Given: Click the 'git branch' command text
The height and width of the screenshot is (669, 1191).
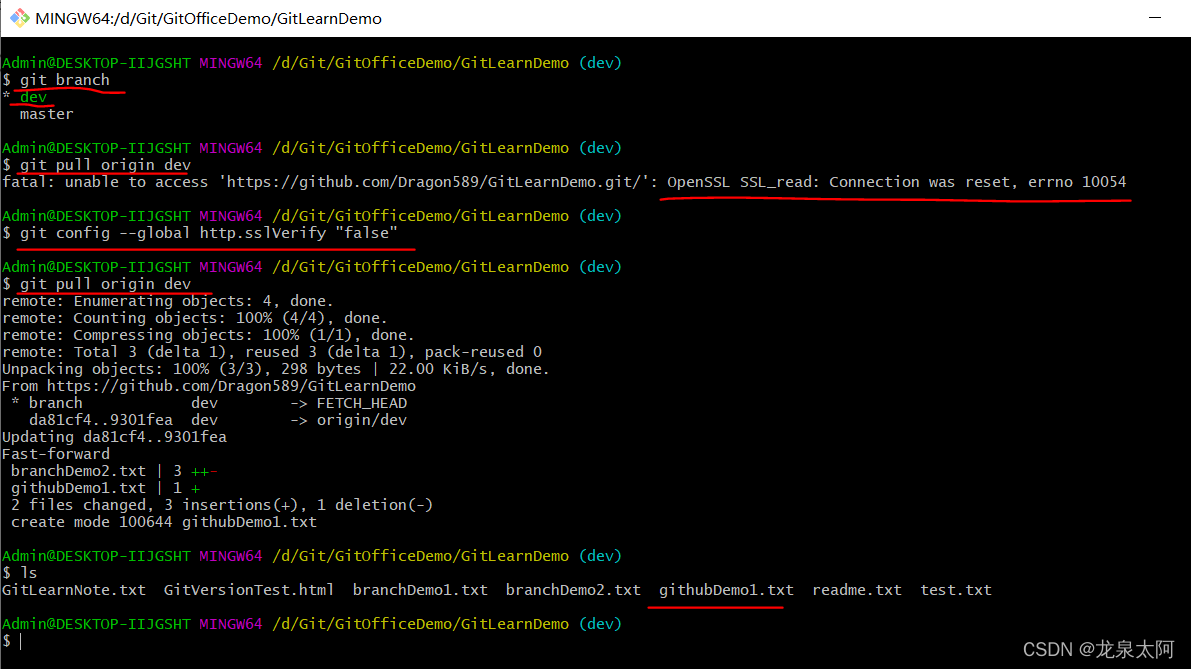Looking at the screenshot, I should [65, 80].
